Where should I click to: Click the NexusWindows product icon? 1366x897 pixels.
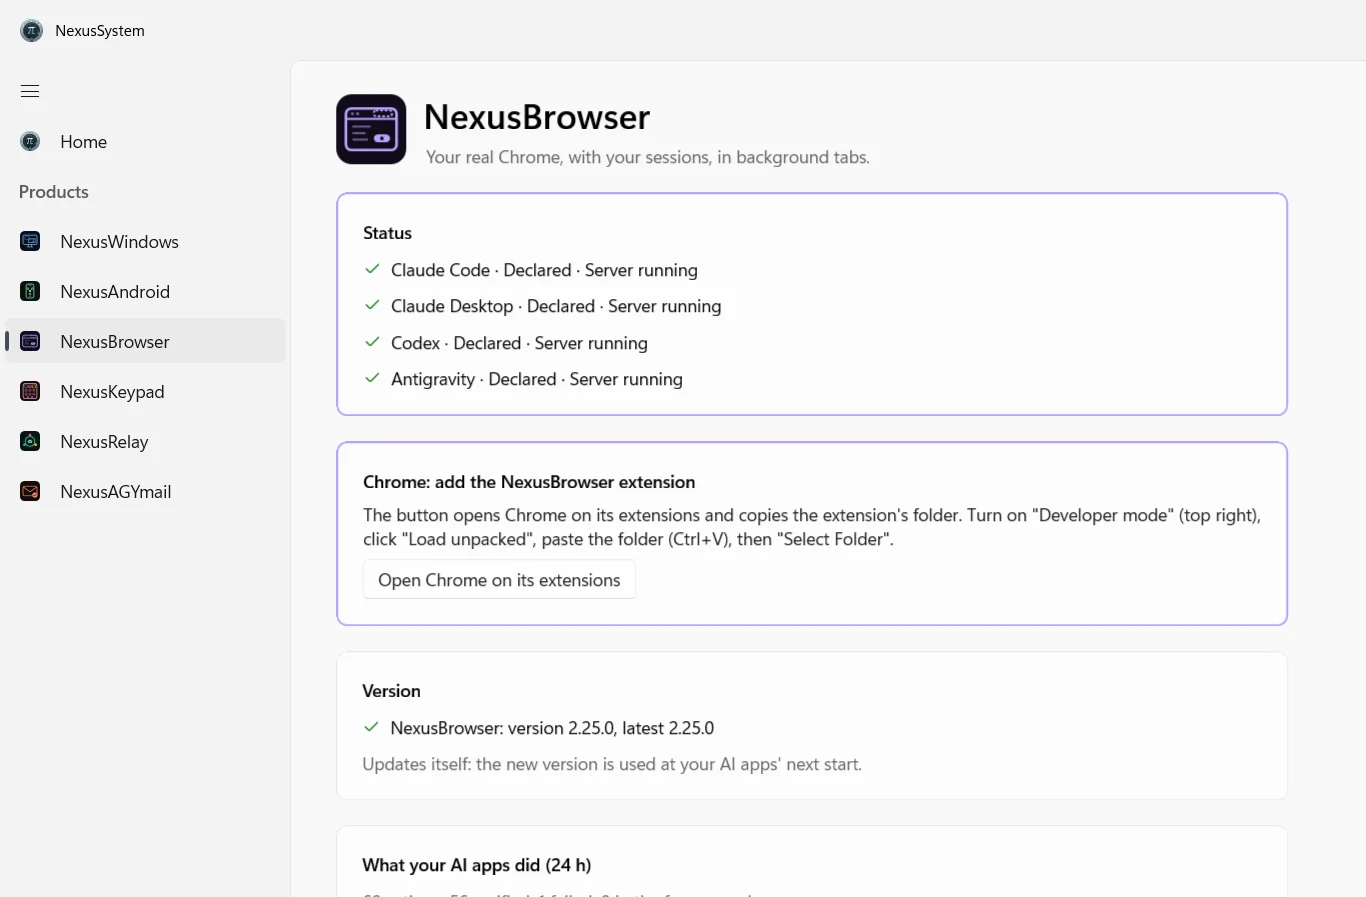[x=30, y=241]
